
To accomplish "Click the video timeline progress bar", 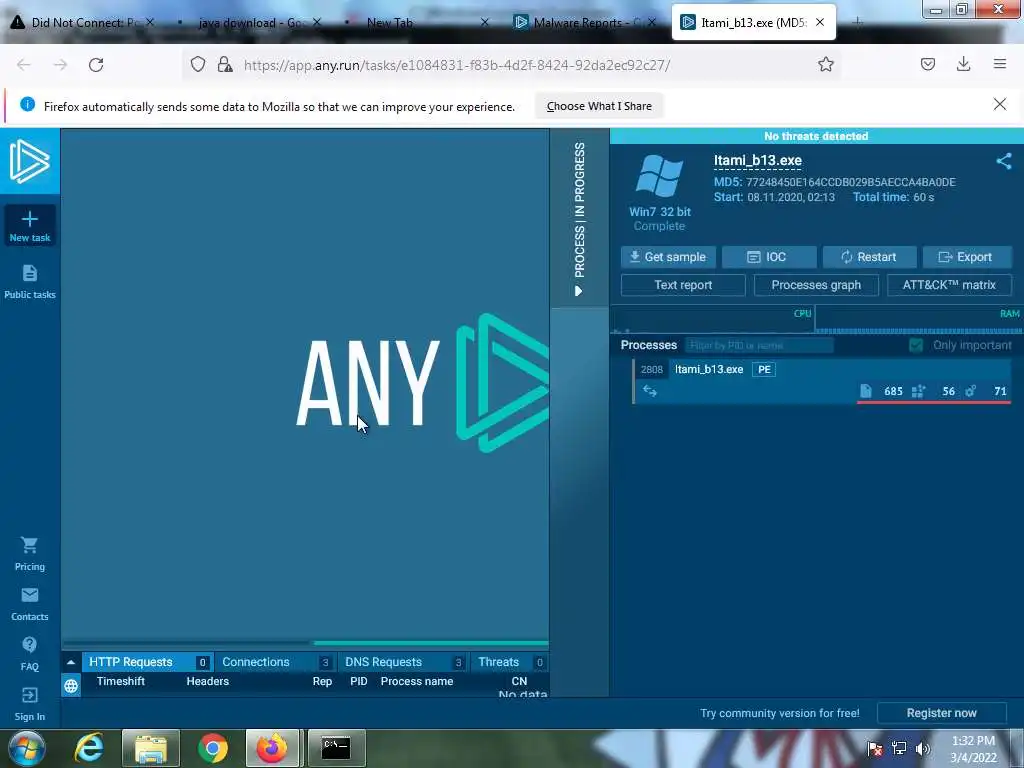I will (x=306, y=643).
